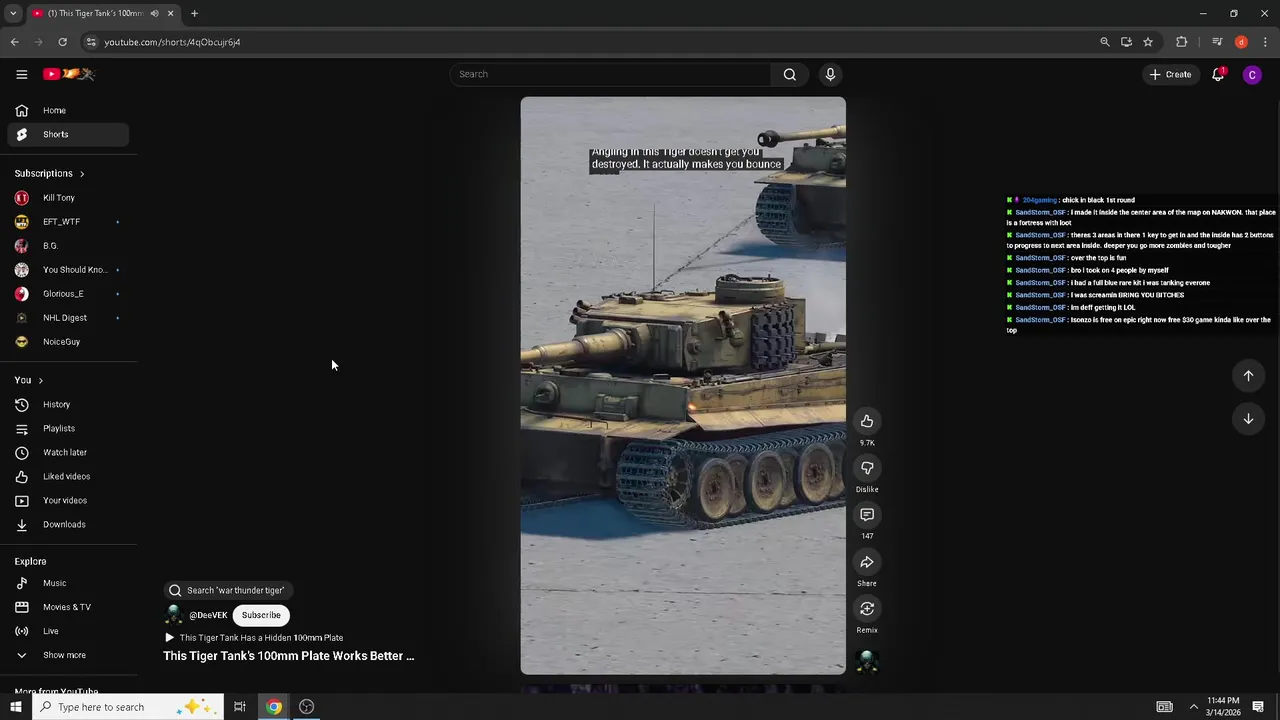The width and height of the screenshot is (1280, 720).
Task: Click the YouTube search input field
Action: [x=610, y=74]
